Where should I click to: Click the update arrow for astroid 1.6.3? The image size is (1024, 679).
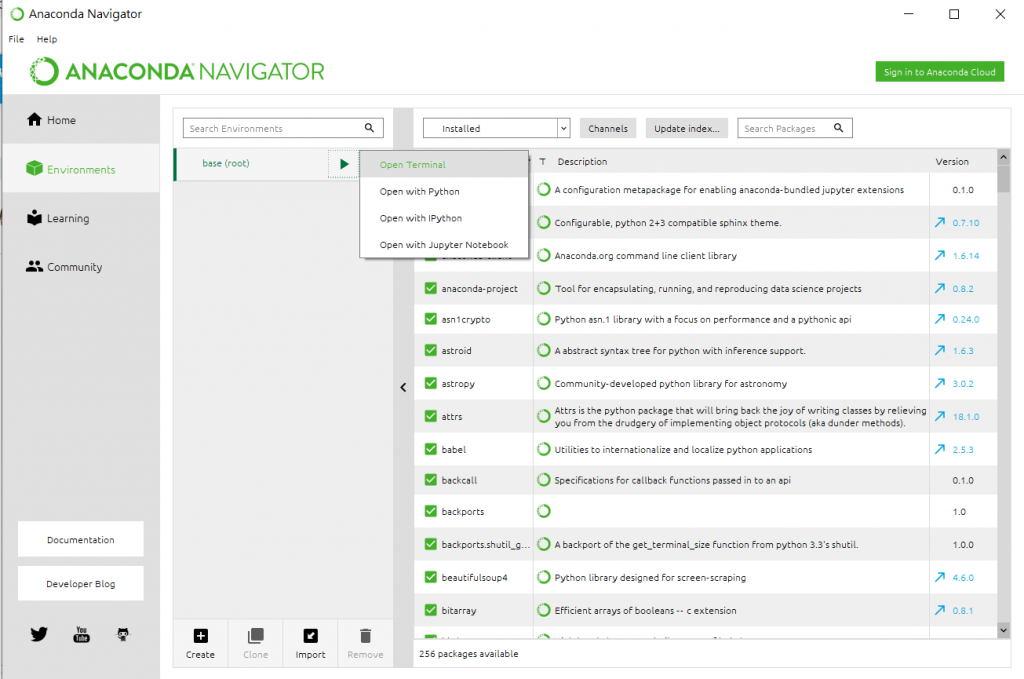[940, 351]
